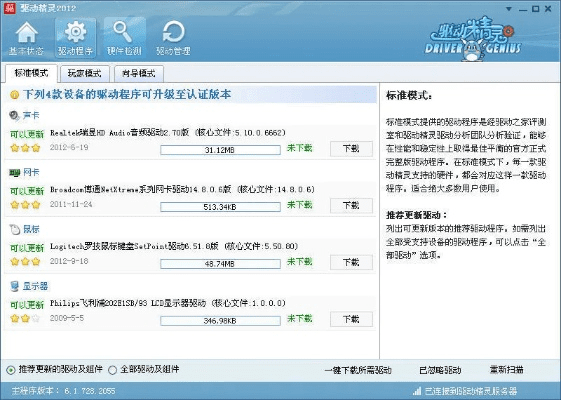Image resolution: width=561 pixels, height=400 pixels.
Task: Click the 声卡 speaker icon
Action: pyautogui.click(x=14, y=116)
